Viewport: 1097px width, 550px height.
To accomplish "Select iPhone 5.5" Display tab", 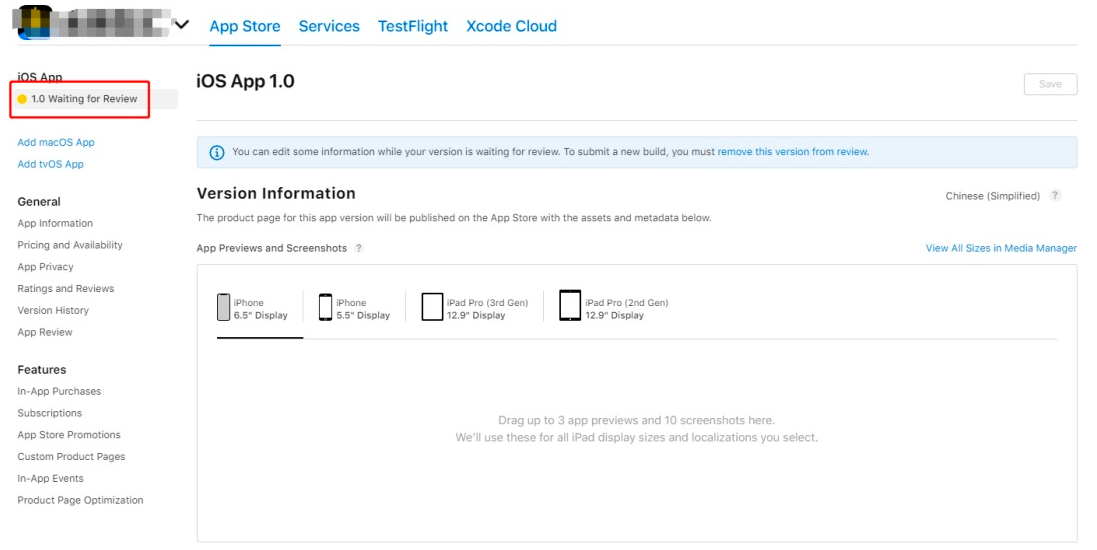I will tap(354, 309).
